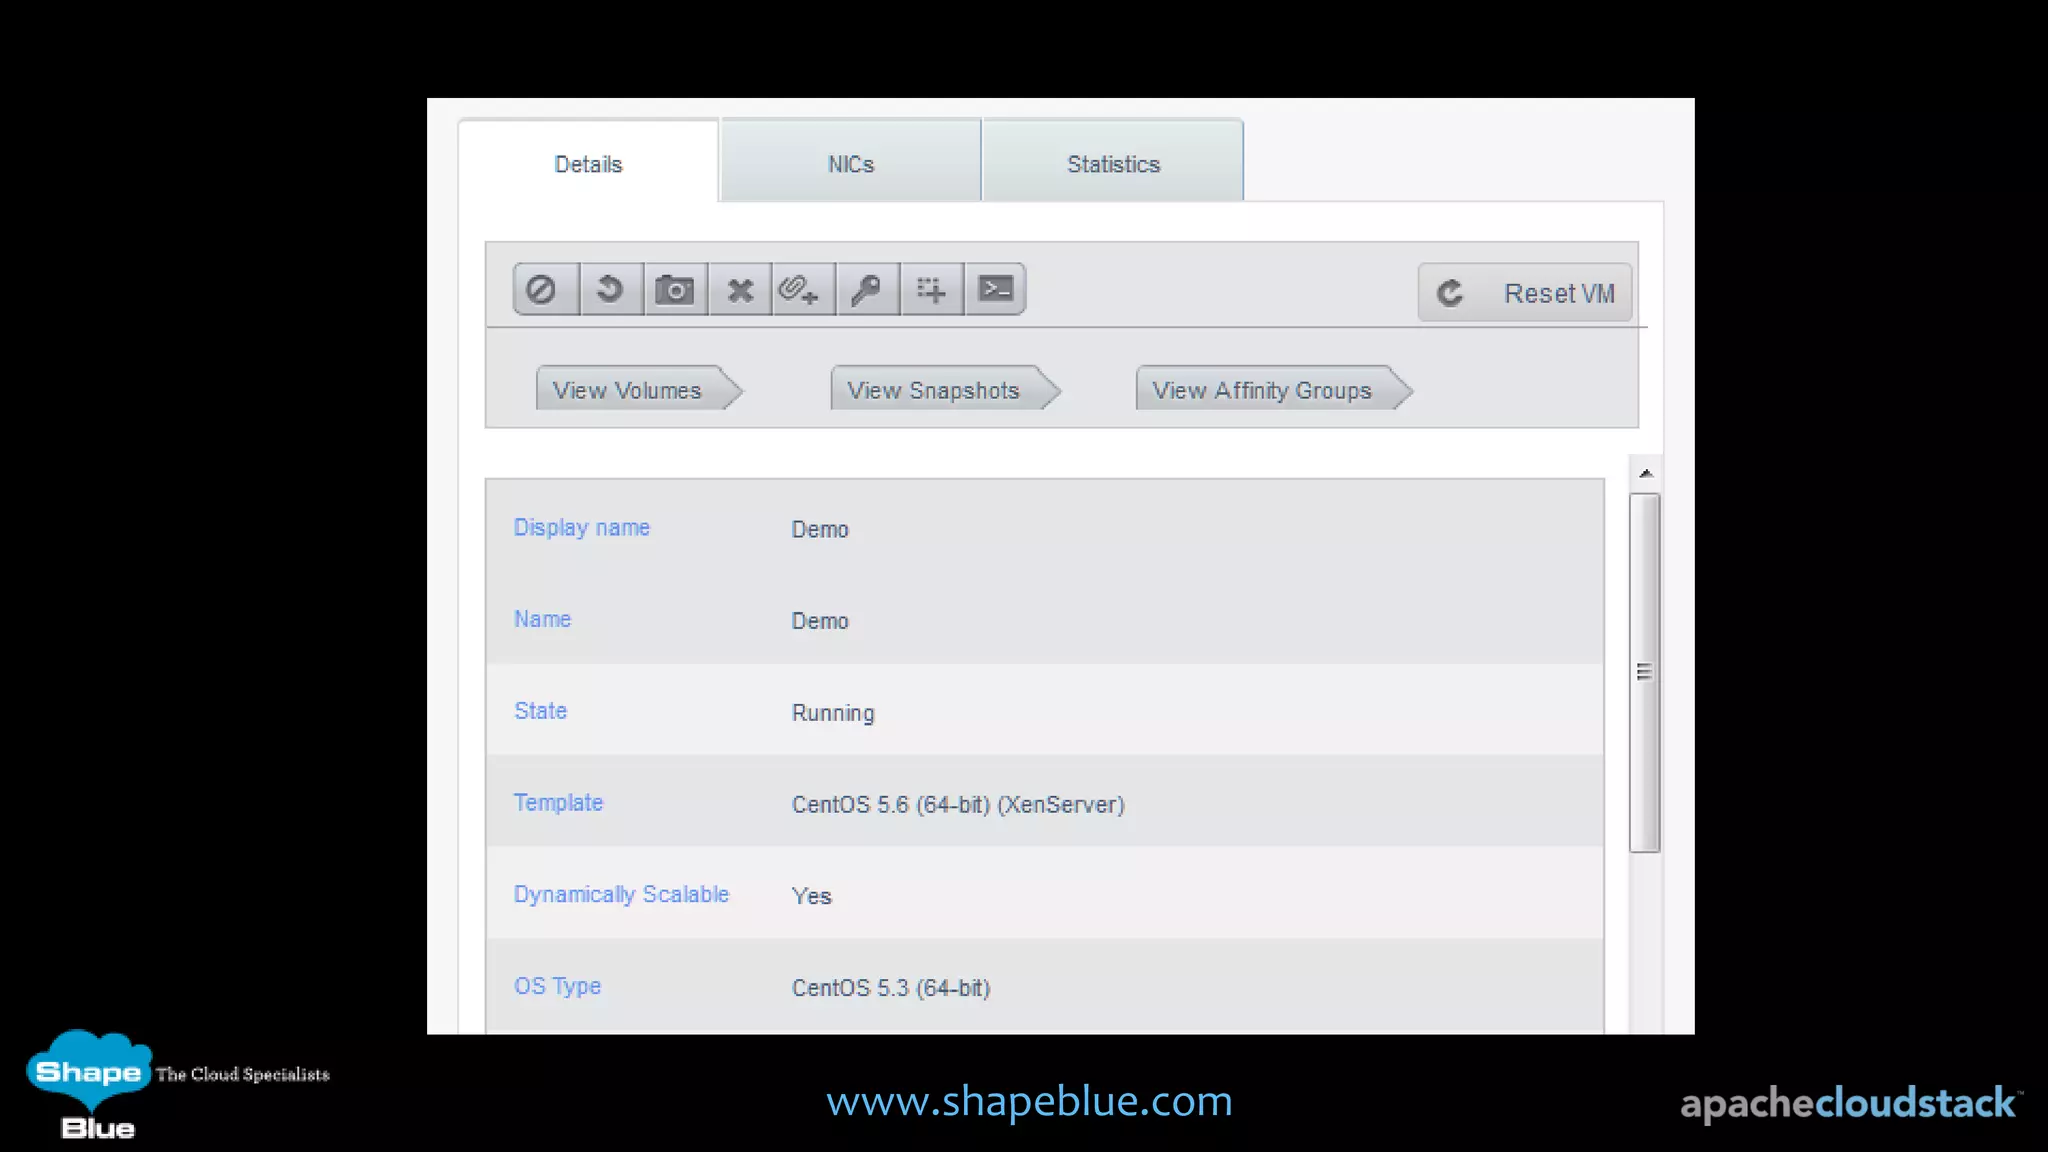
Task: Click the Running state value
Action: click(x=833, y=713)
